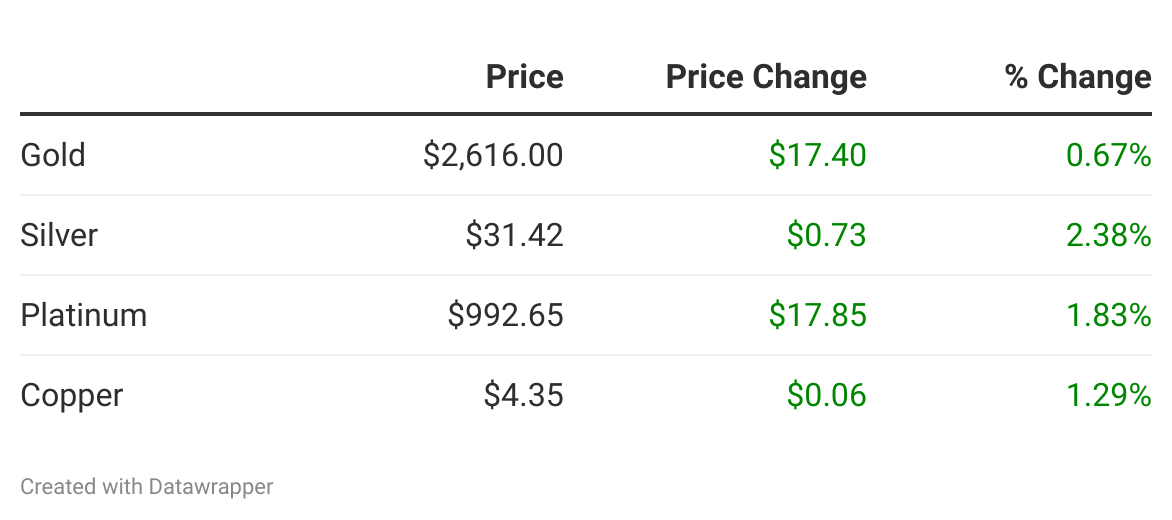Viewport: 1172px width, 520px height.
Task: Click Copper percent change 1.29%
Action: pos(1109,395)
